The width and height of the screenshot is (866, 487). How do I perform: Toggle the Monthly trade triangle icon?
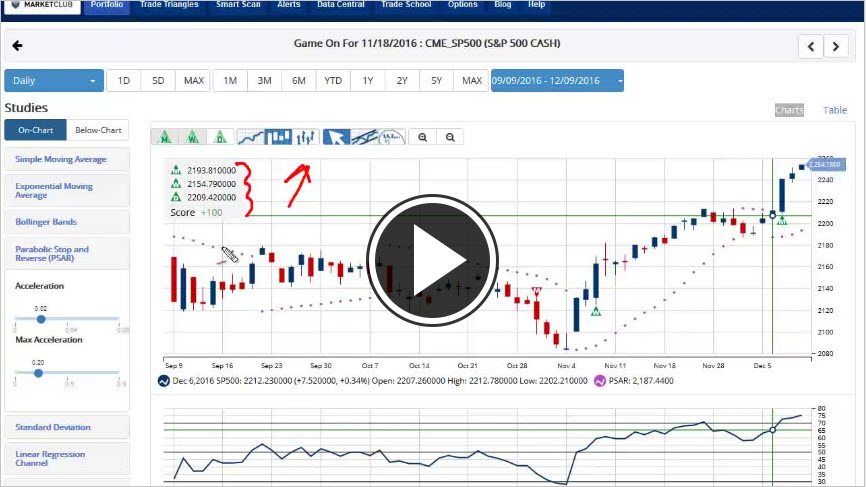coord(165,137)
